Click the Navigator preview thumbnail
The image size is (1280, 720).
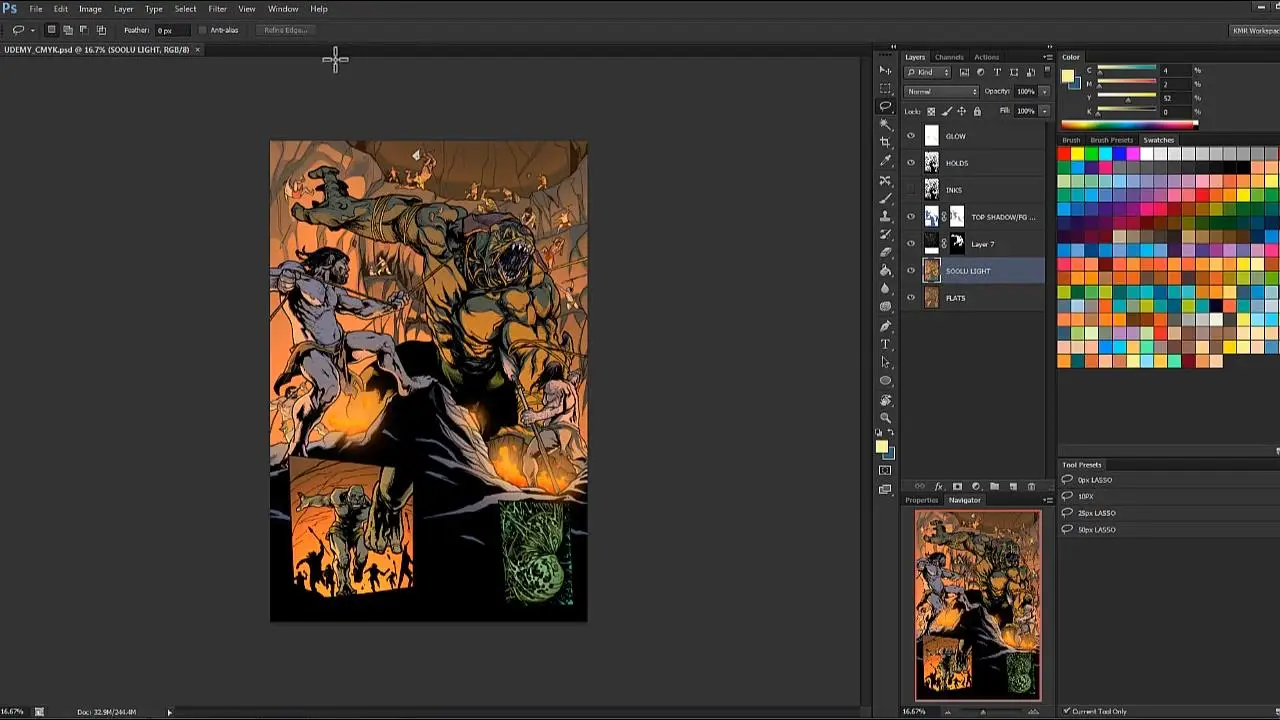(978, 605)
